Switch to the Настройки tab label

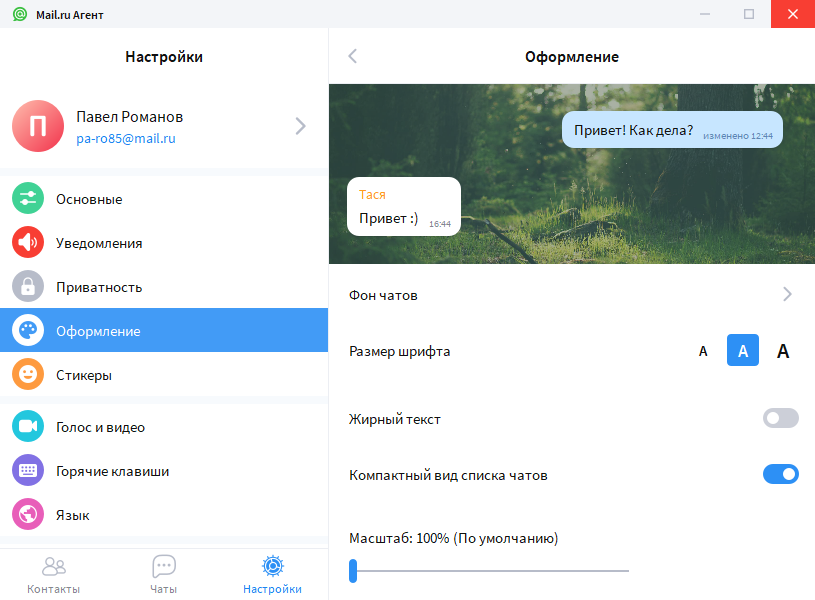pos(272,589)
